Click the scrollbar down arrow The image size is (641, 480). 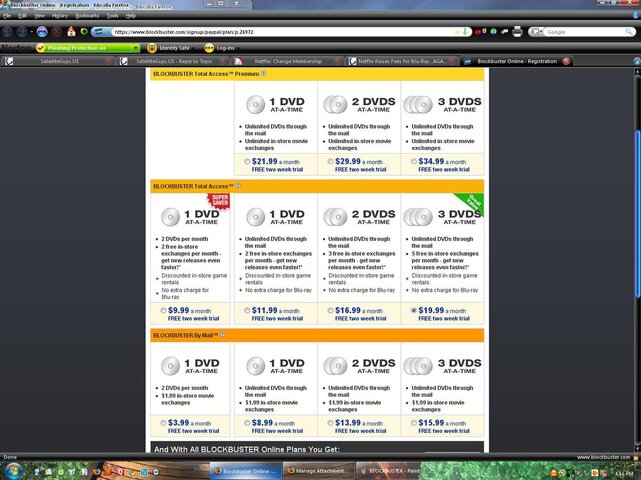[x=637, y=449]
